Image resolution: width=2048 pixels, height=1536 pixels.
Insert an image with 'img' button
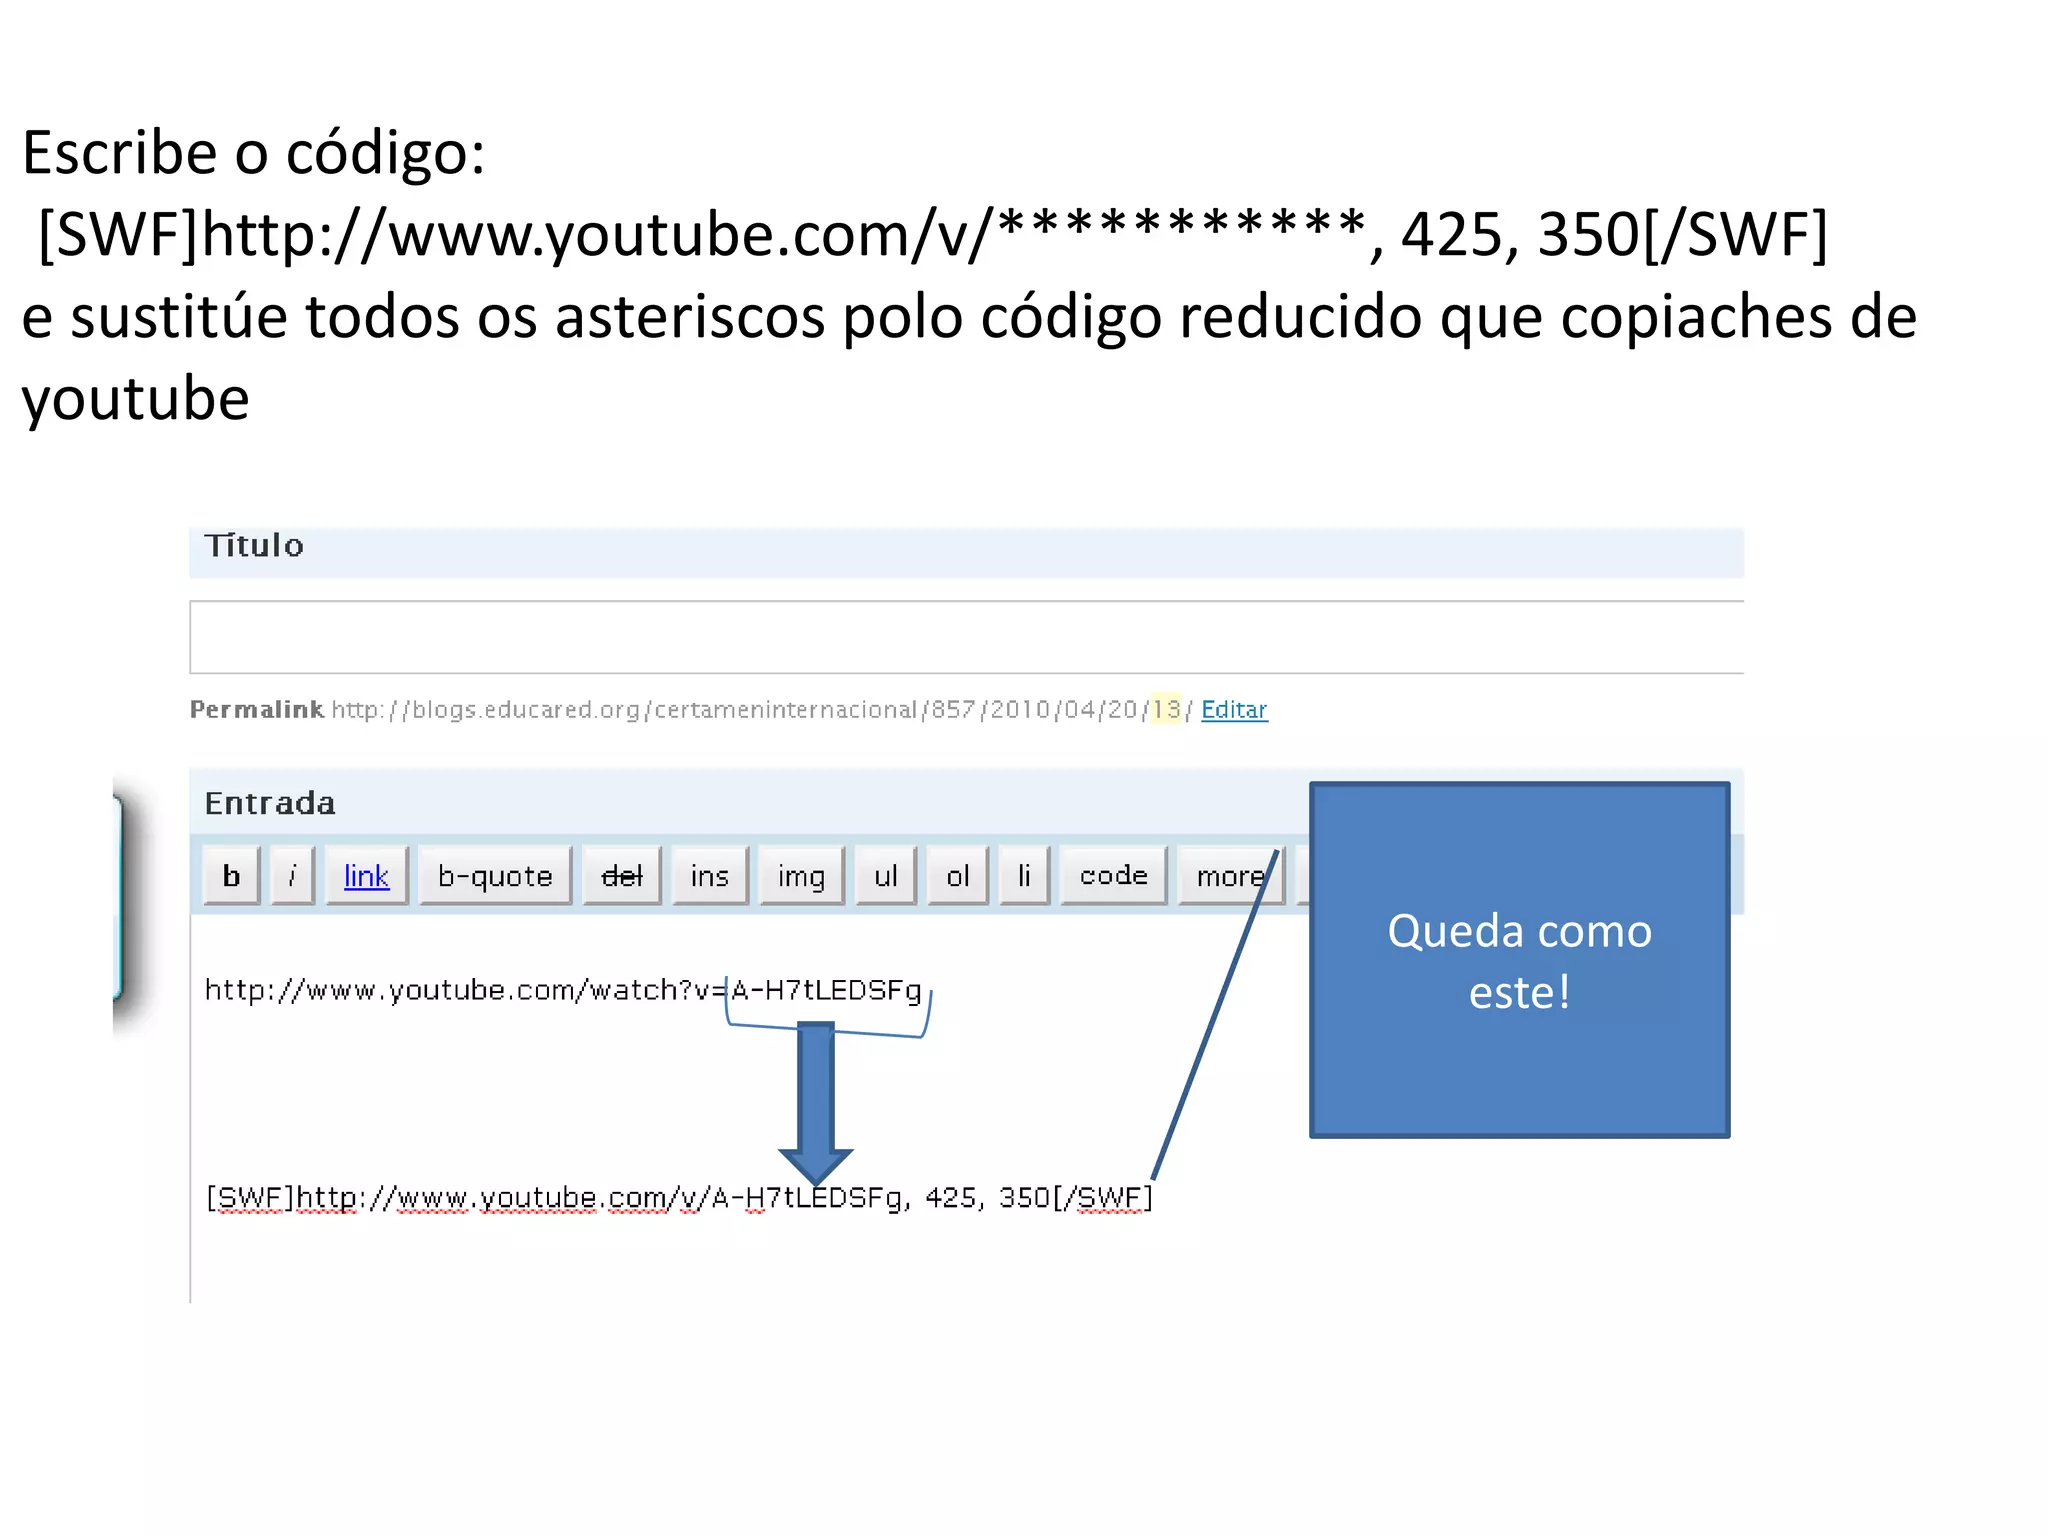tap(802, 876)
